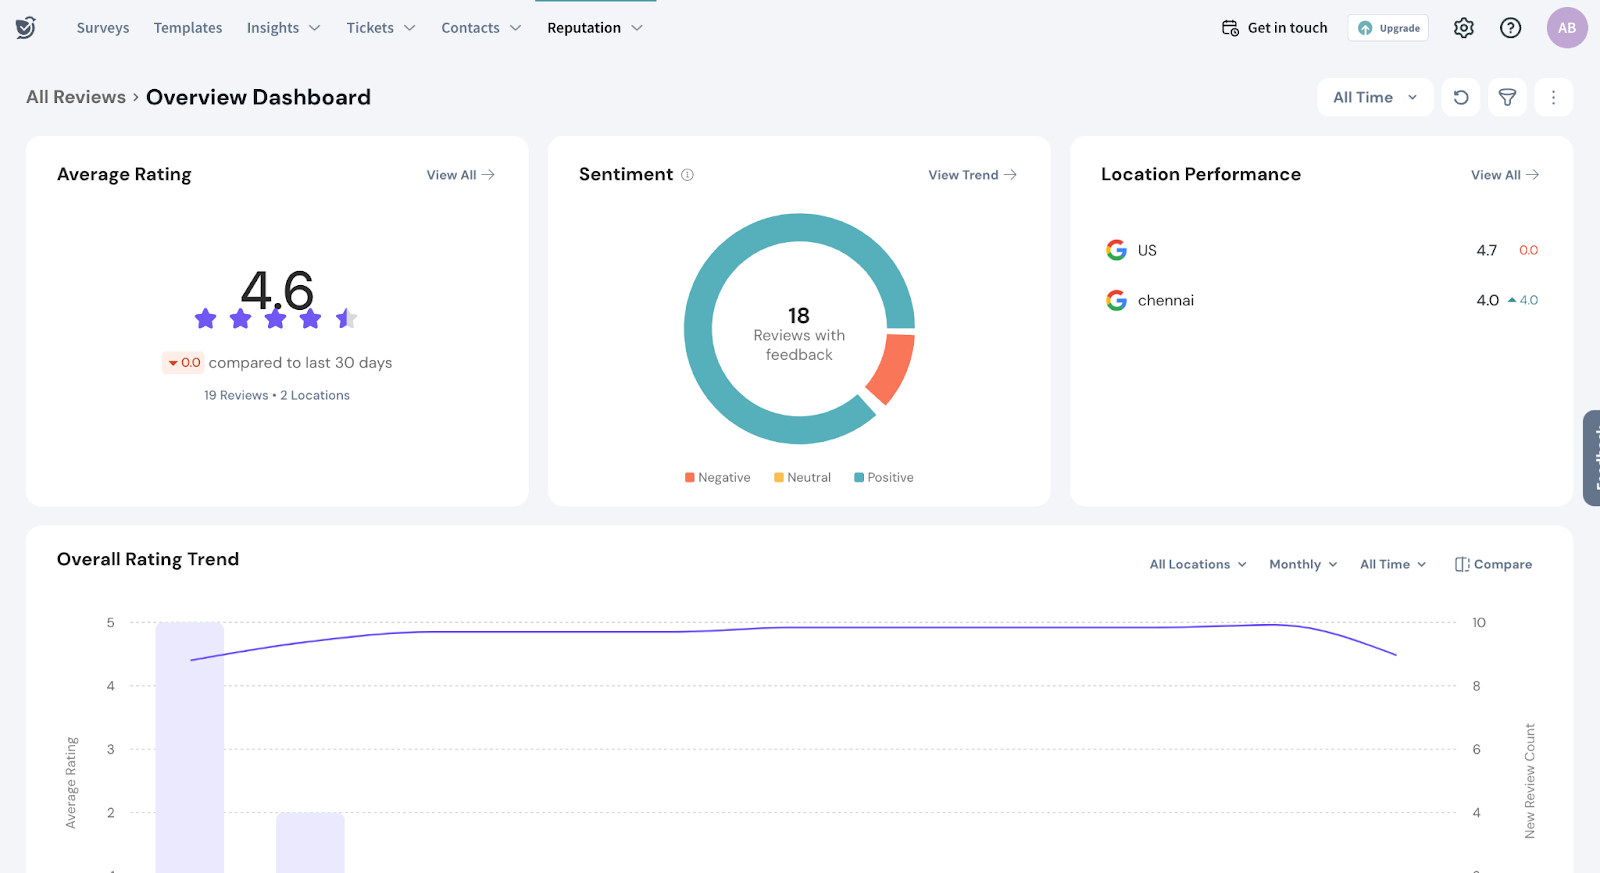Viewport: 1600px width, 873px height.
Task: Open the Surveys menu item
Action: tap(103, 28)
